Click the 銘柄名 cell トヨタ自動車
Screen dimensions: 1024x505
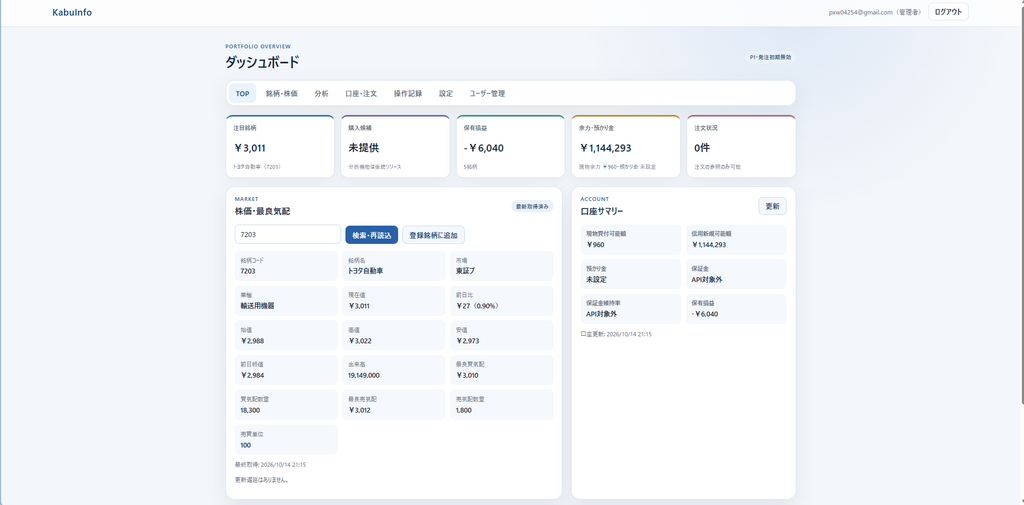pos(394,266)
